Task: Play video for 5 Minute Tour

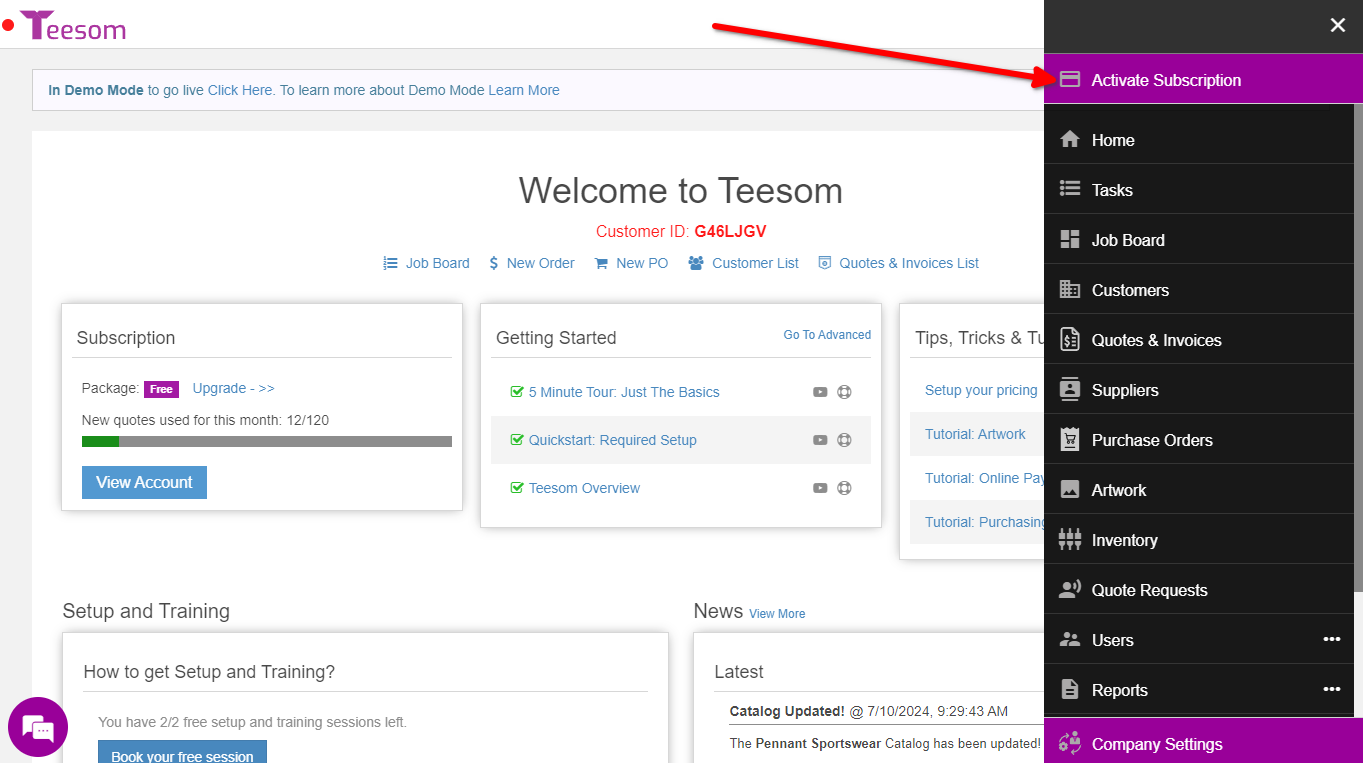Action: (820, 392)
